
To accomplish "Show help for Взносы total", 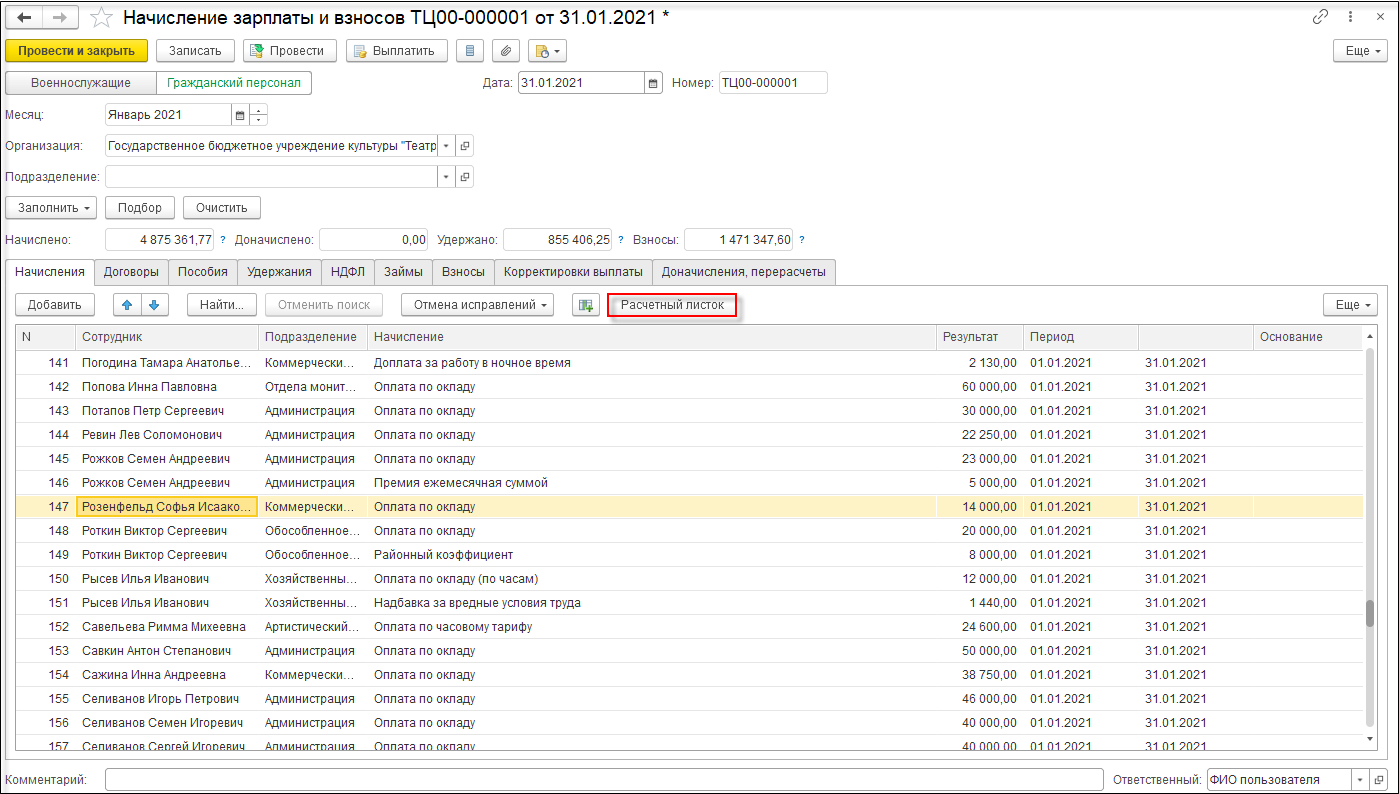I will pos(802,240).
